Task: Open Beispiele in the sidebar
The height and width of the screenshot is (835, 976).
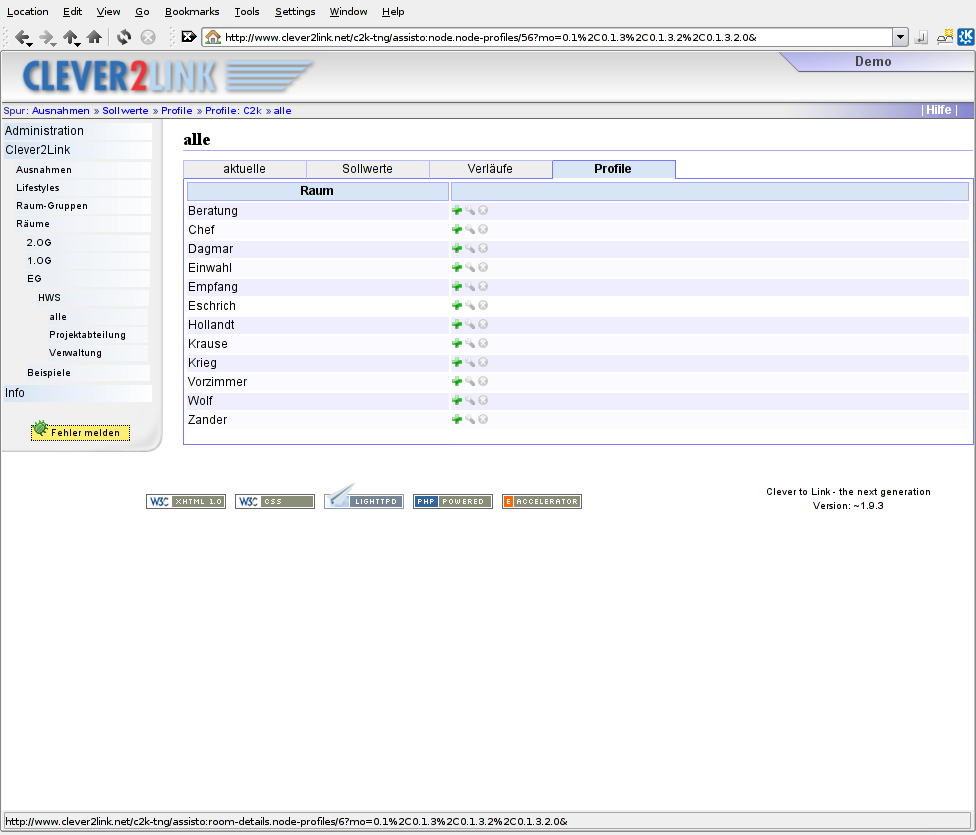Action: (49, 372)
